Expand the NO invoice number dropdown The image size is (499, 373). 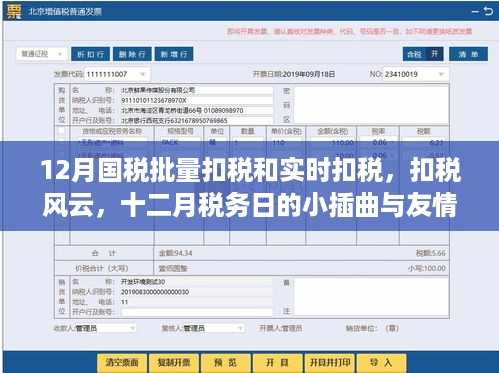tap(441, 74)
